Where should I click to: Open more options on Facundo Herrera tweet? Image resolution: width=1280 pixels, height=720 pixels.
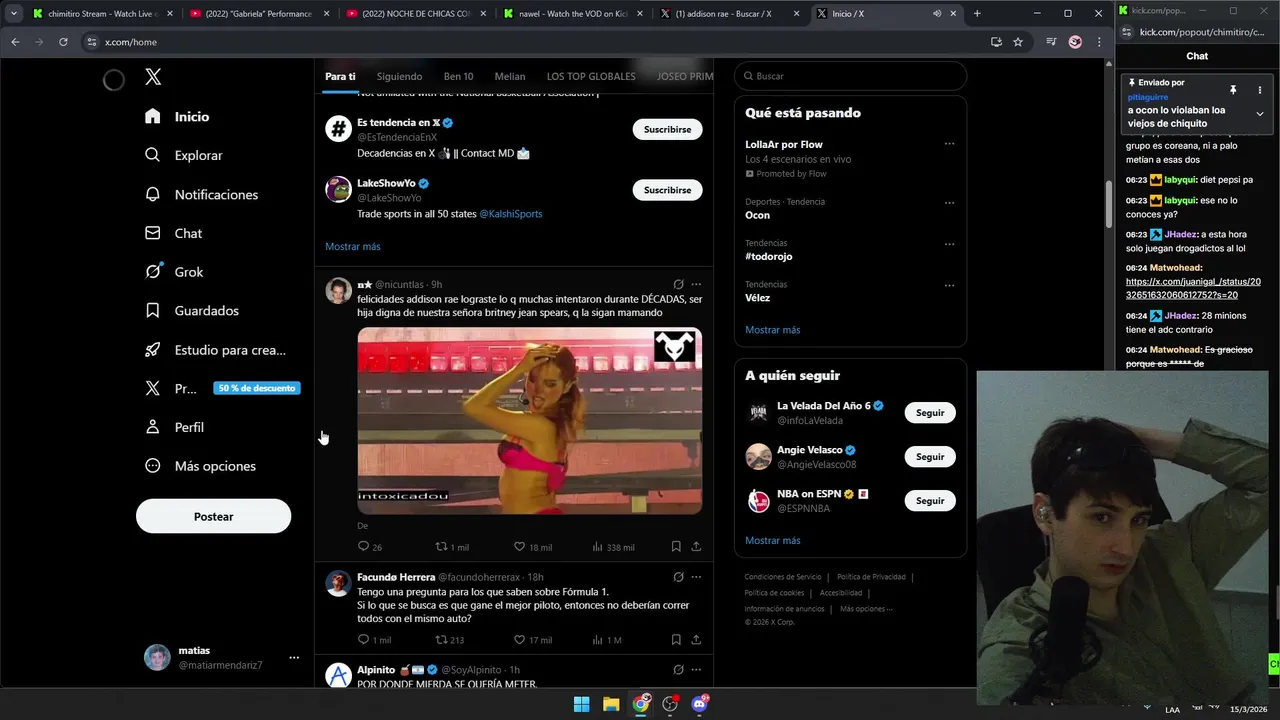click(696, 577)
